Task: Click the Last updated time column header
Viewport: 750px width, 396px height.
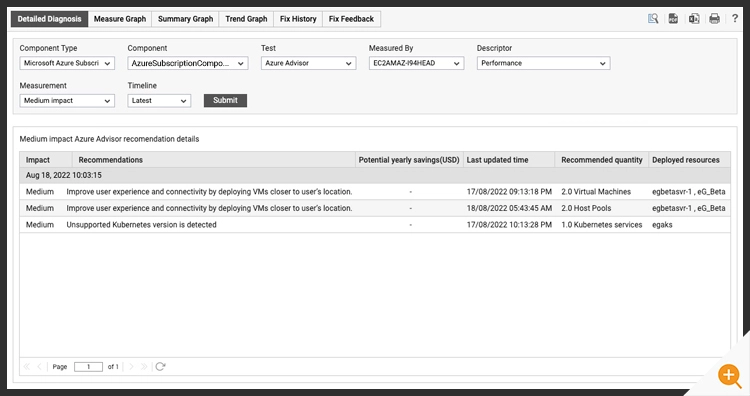Action: (509, 160)
